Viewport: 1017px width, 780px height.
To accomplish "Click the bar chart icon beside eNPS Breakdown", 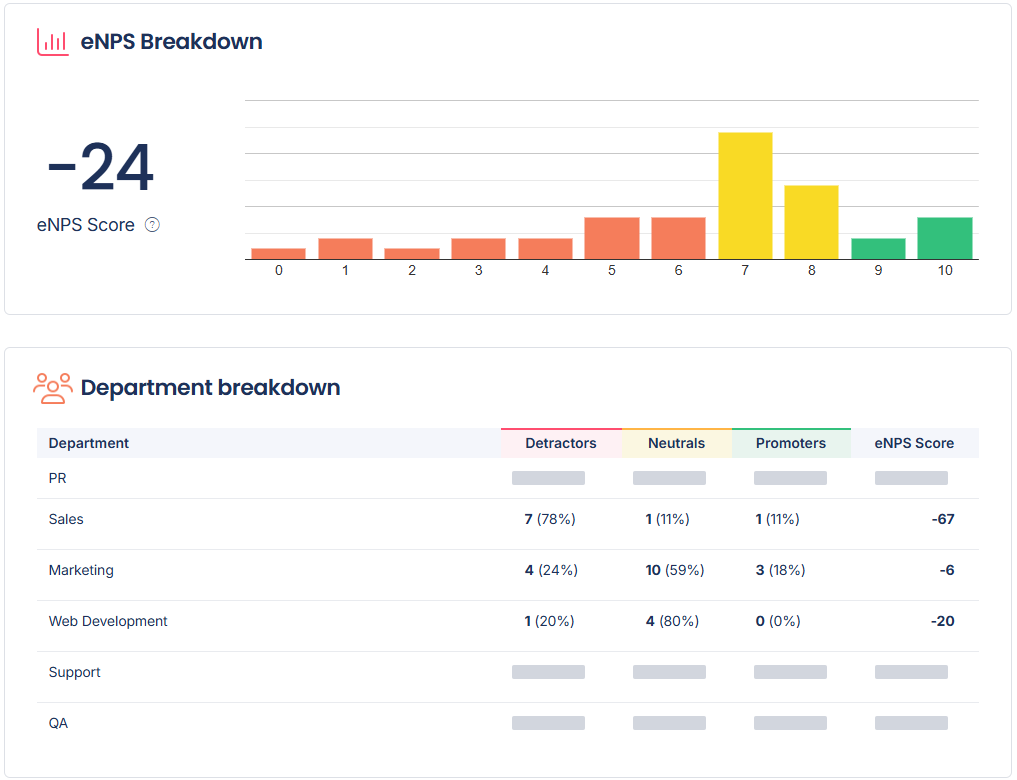I will [x=53, y=41].
